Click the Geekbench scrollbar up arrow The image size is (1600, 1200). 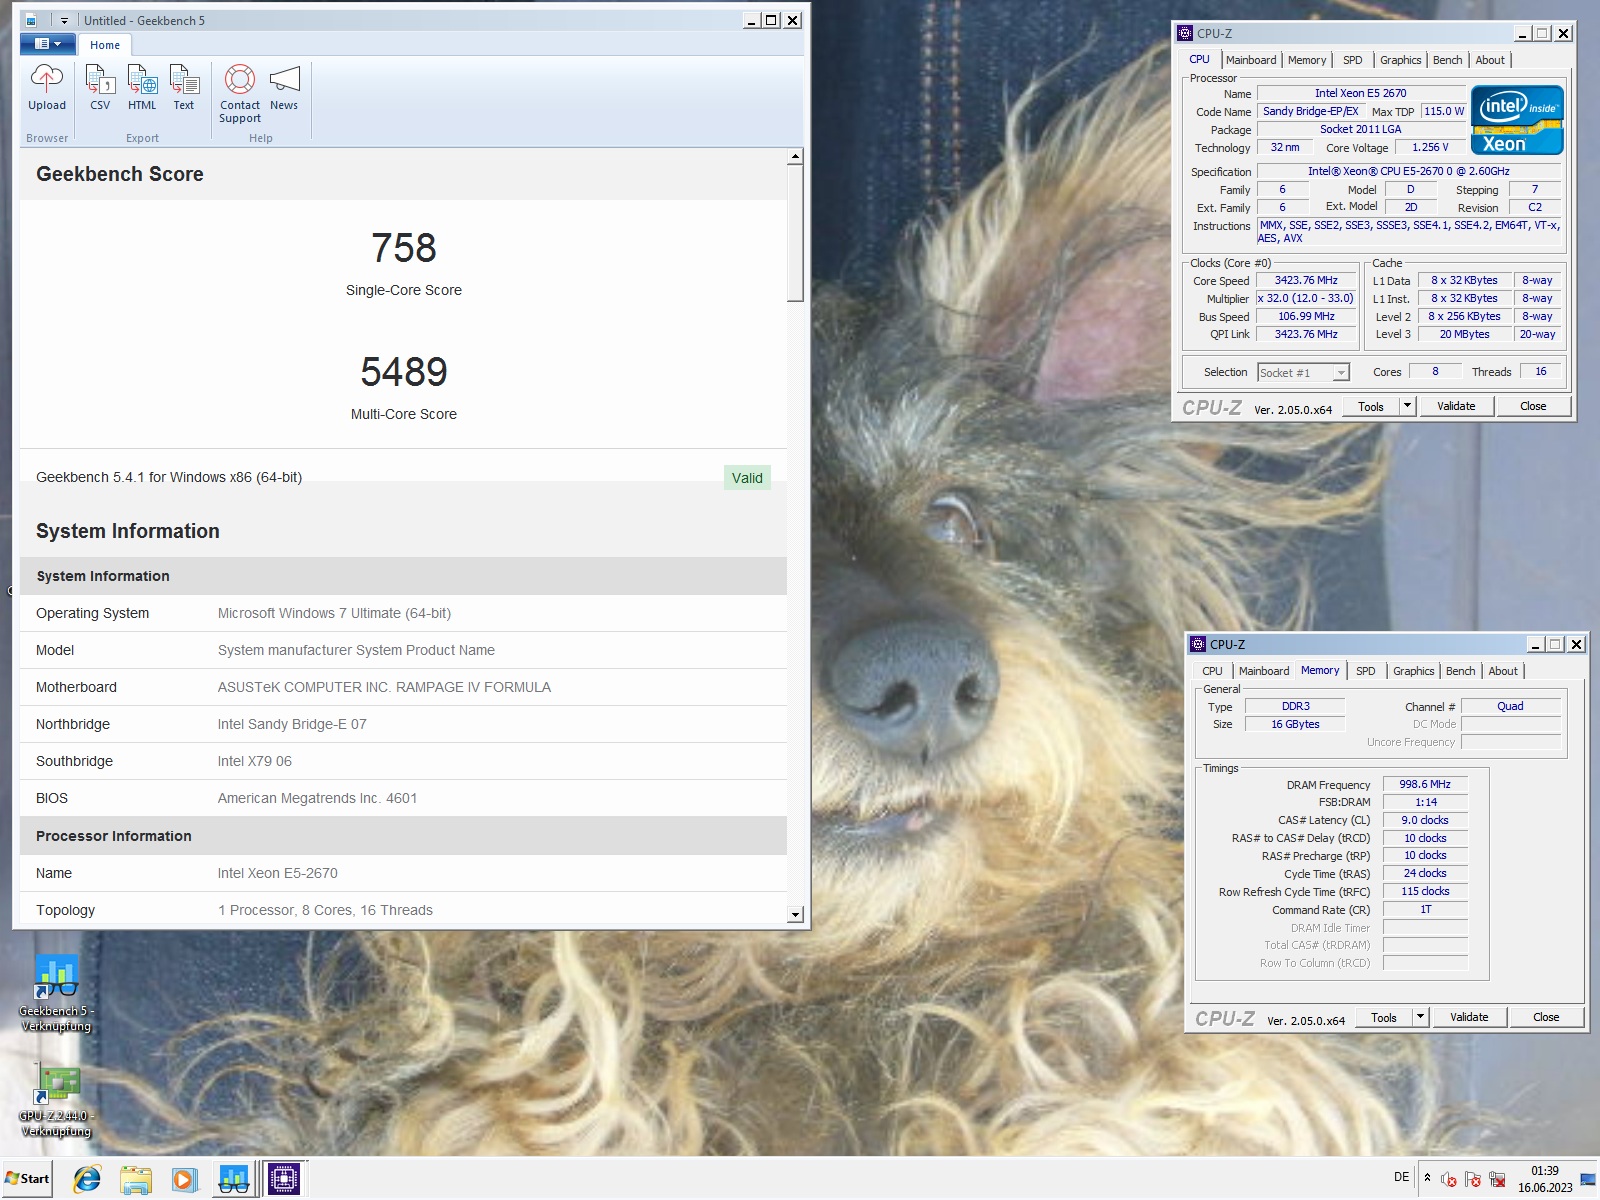pos(795,156)
